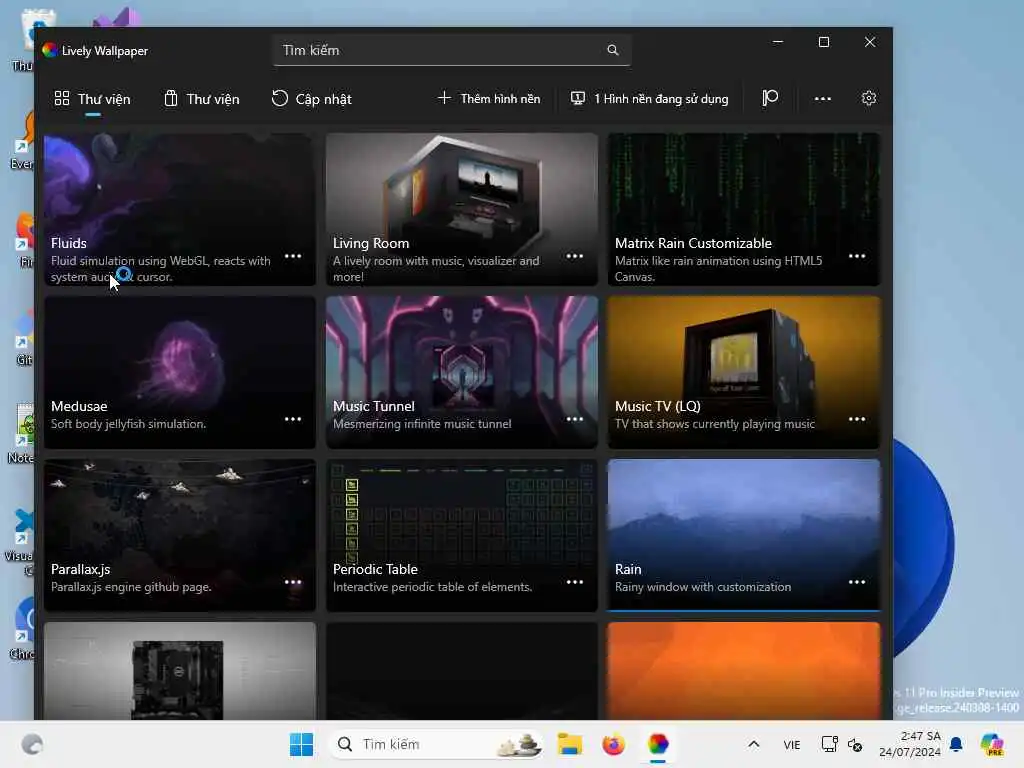Open options menu for Music Tunnel wallpaper
Viewport: 1024px width, 768px height.
pos(575,419)
